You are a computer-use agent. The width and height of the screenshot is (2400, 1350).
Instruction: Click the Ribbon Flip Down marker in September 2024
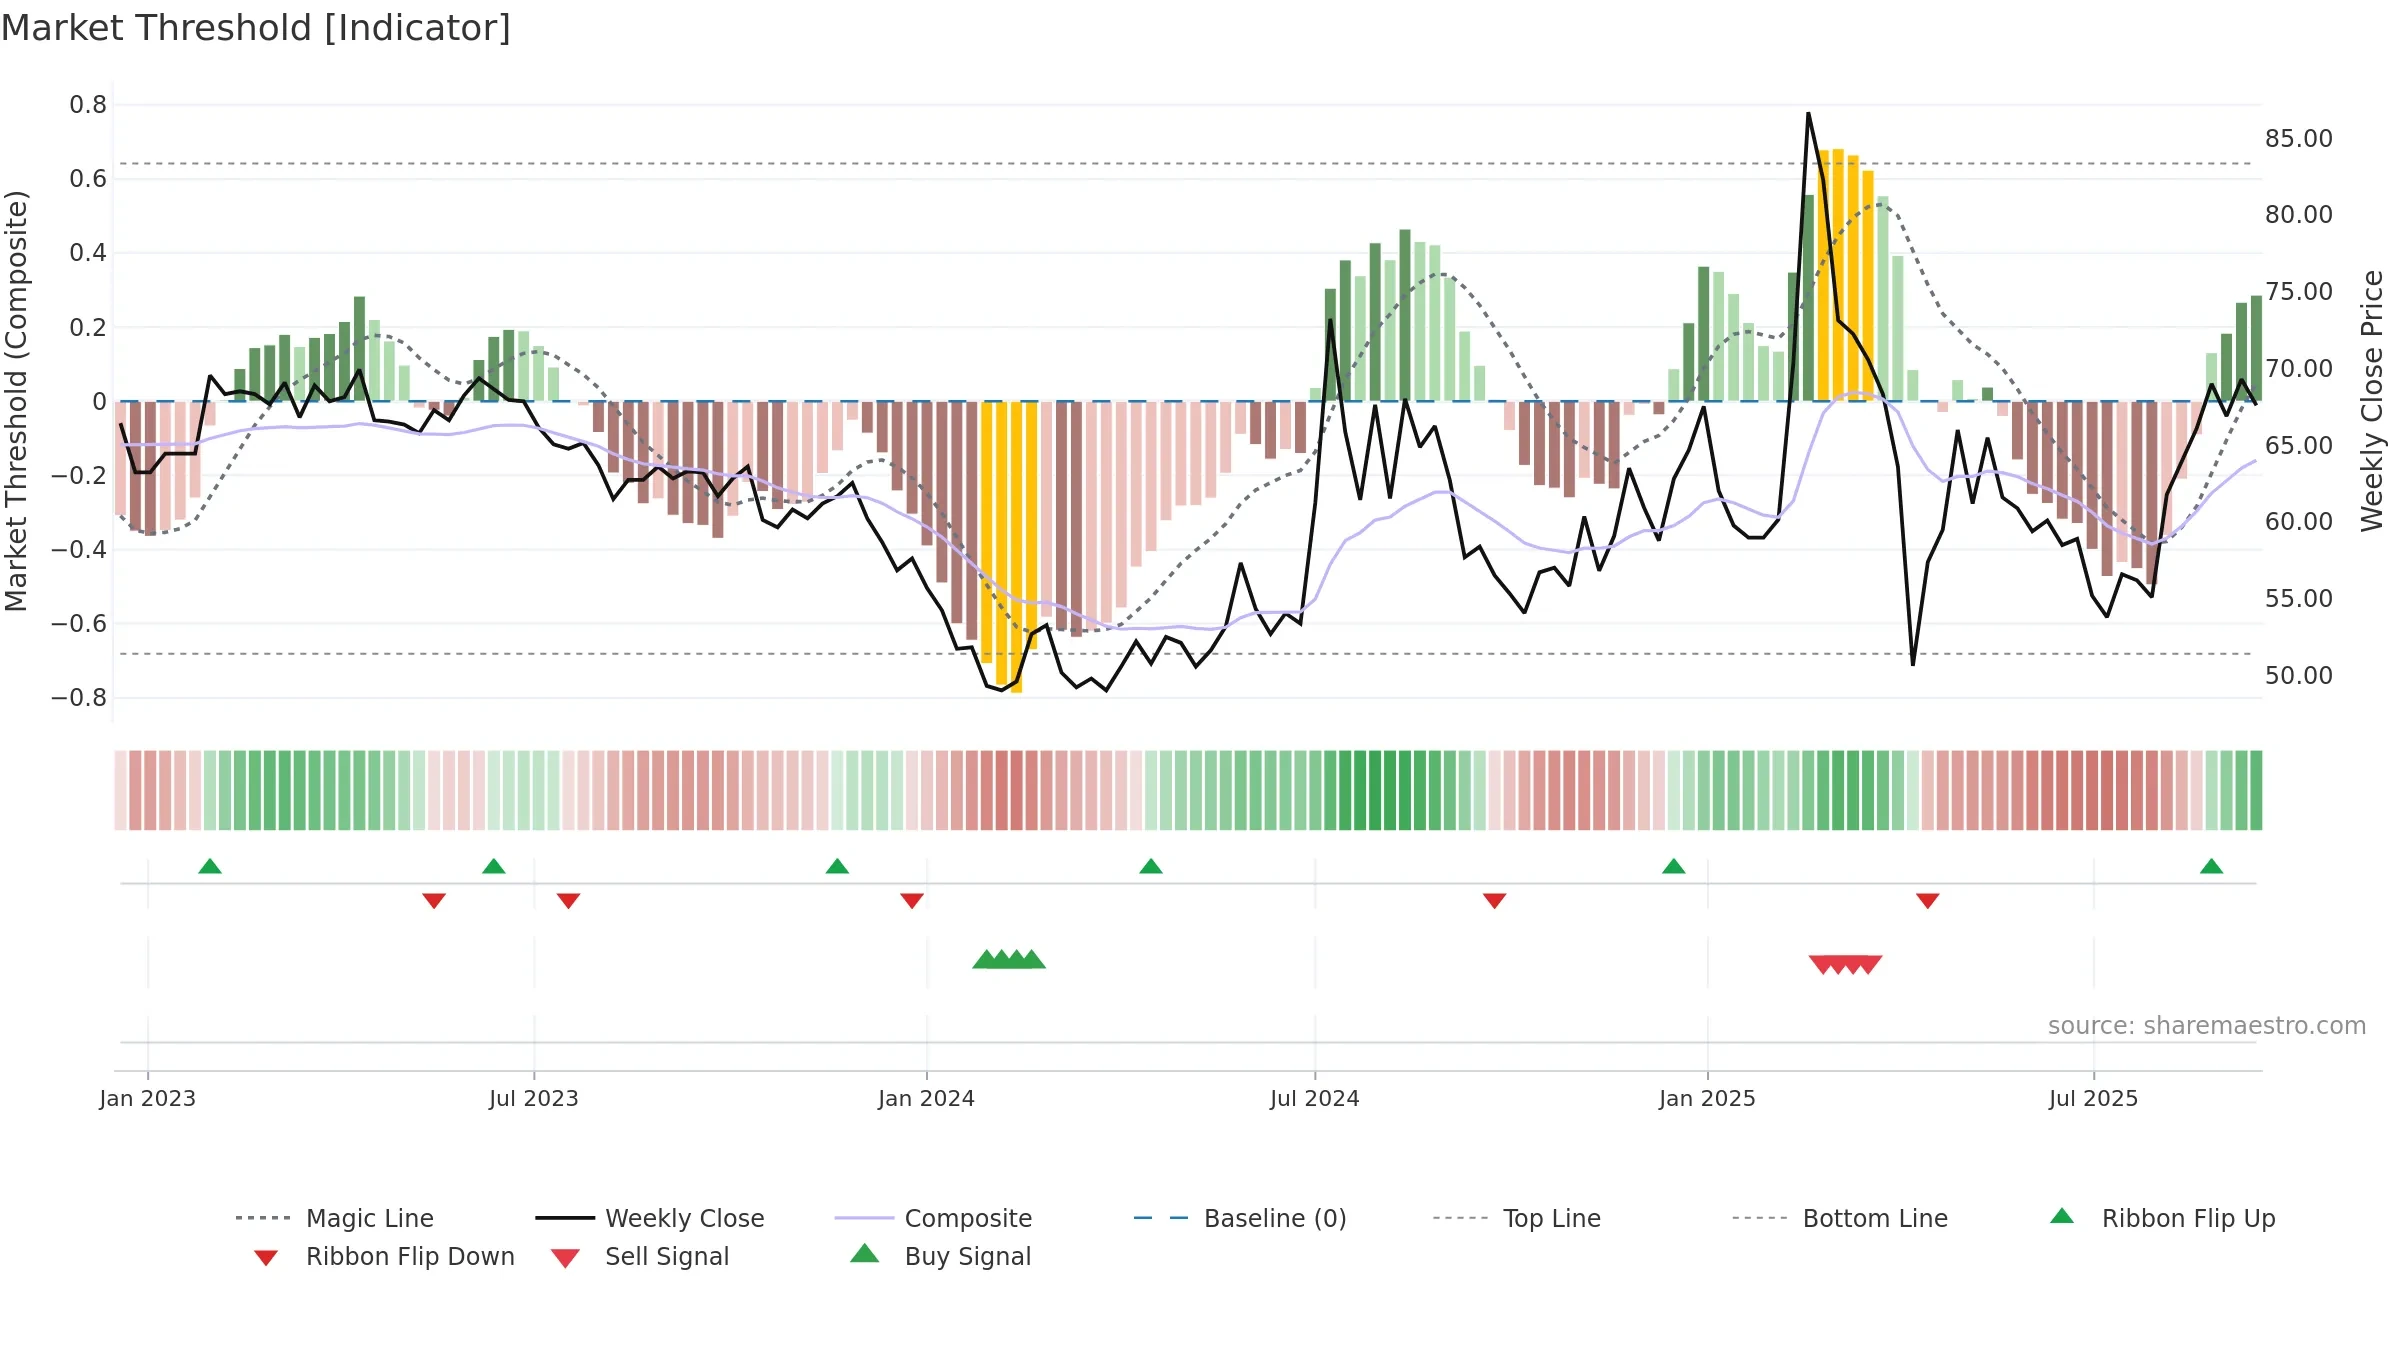pos(1495,901)
